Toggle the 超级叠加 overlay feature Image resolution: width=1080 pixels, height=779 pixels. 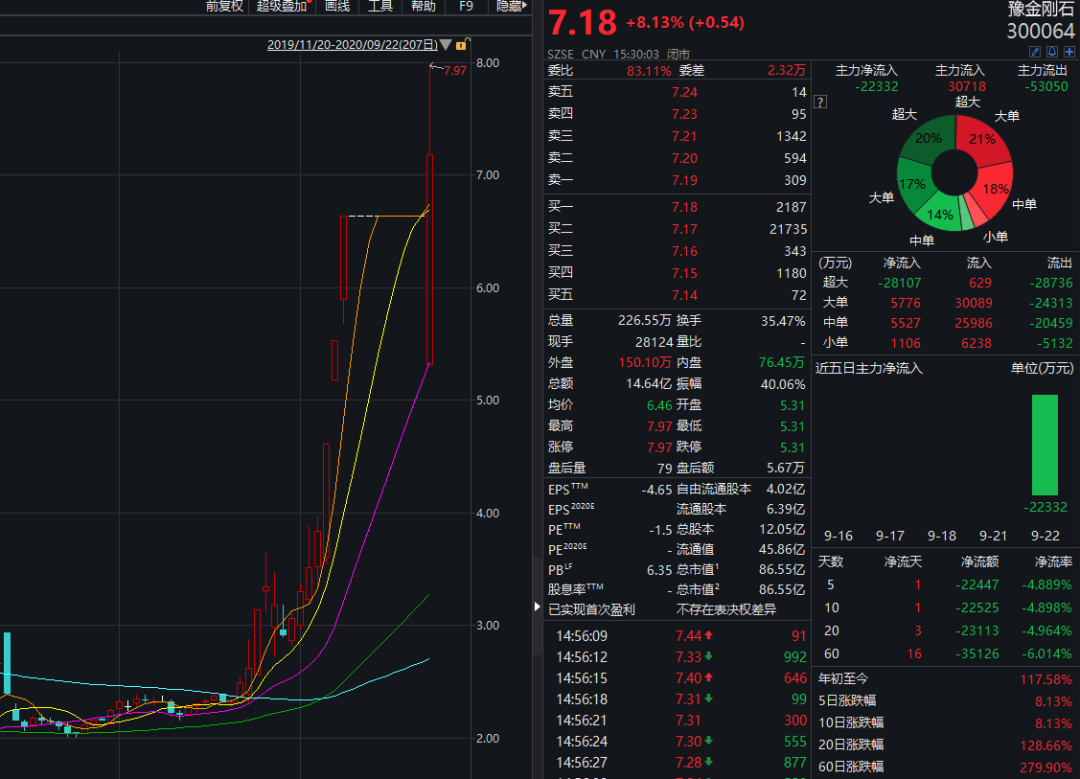pyautogui.click(x=281, y=7)
